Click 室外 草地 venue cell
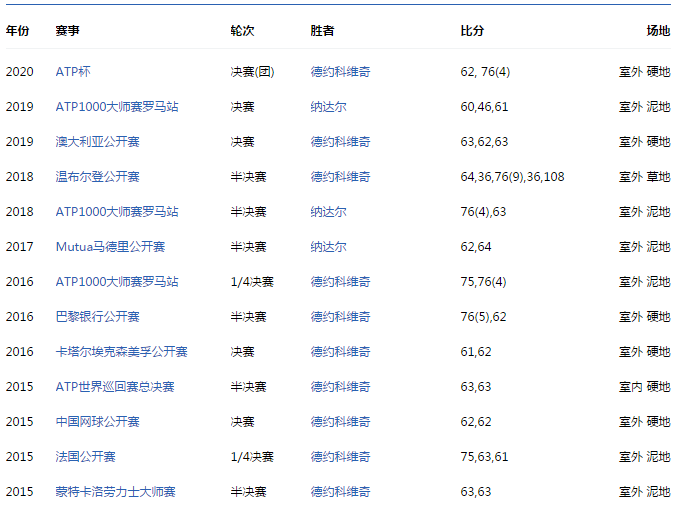 645,177
